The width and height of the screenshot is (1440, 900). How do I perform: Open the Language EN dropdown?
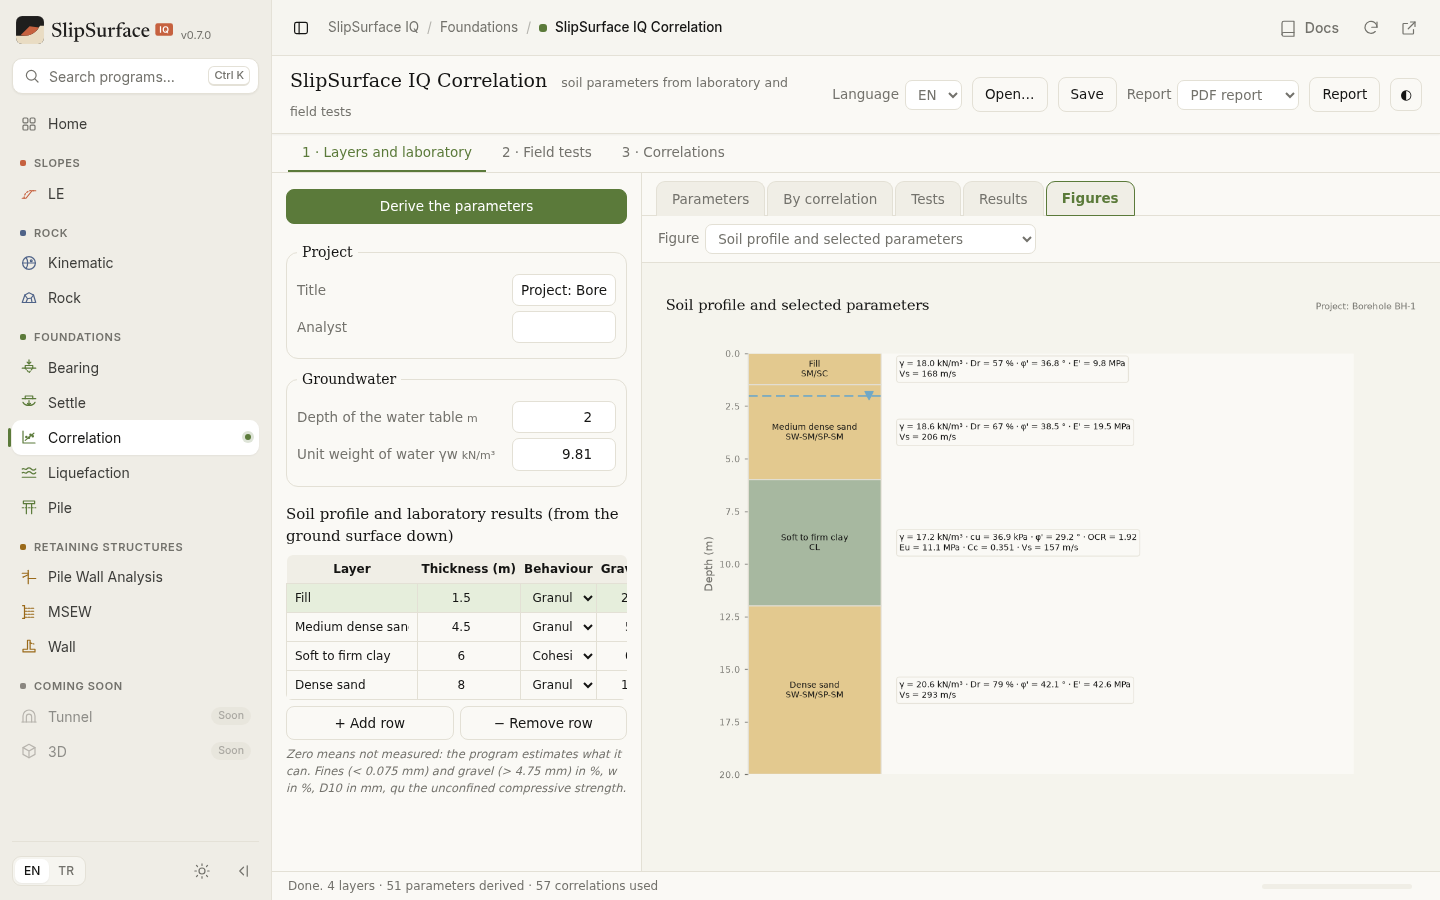tap(933, 95)
